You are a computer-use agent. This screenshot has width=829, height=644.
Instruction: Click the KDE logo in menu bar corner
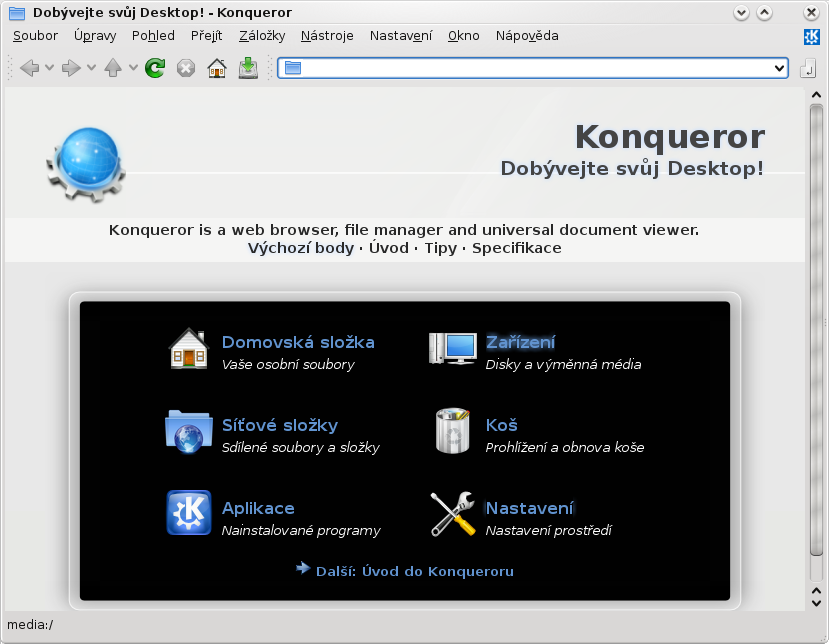[x=811, y=36]
